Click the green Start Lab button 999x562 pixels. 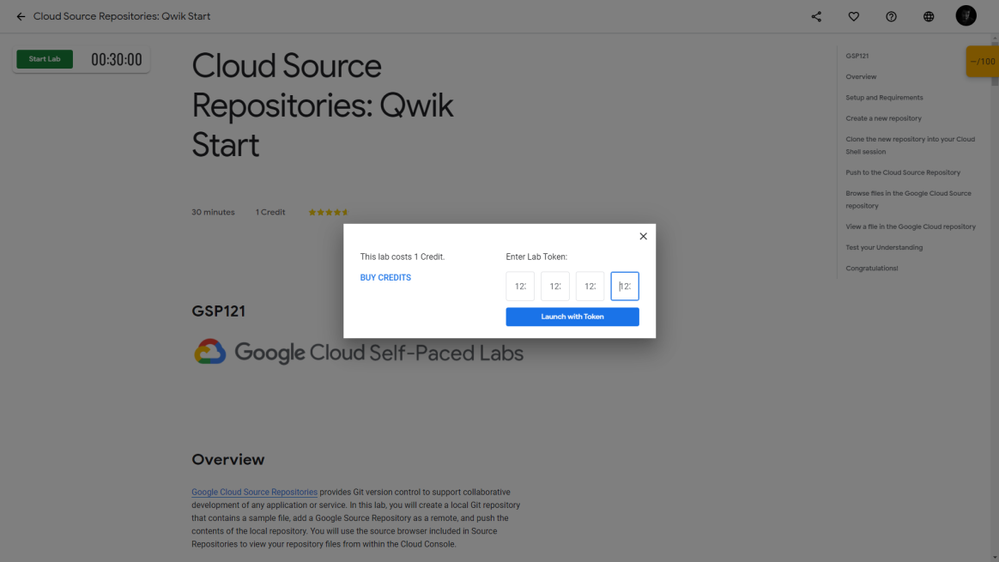click(x=45, y=59)
